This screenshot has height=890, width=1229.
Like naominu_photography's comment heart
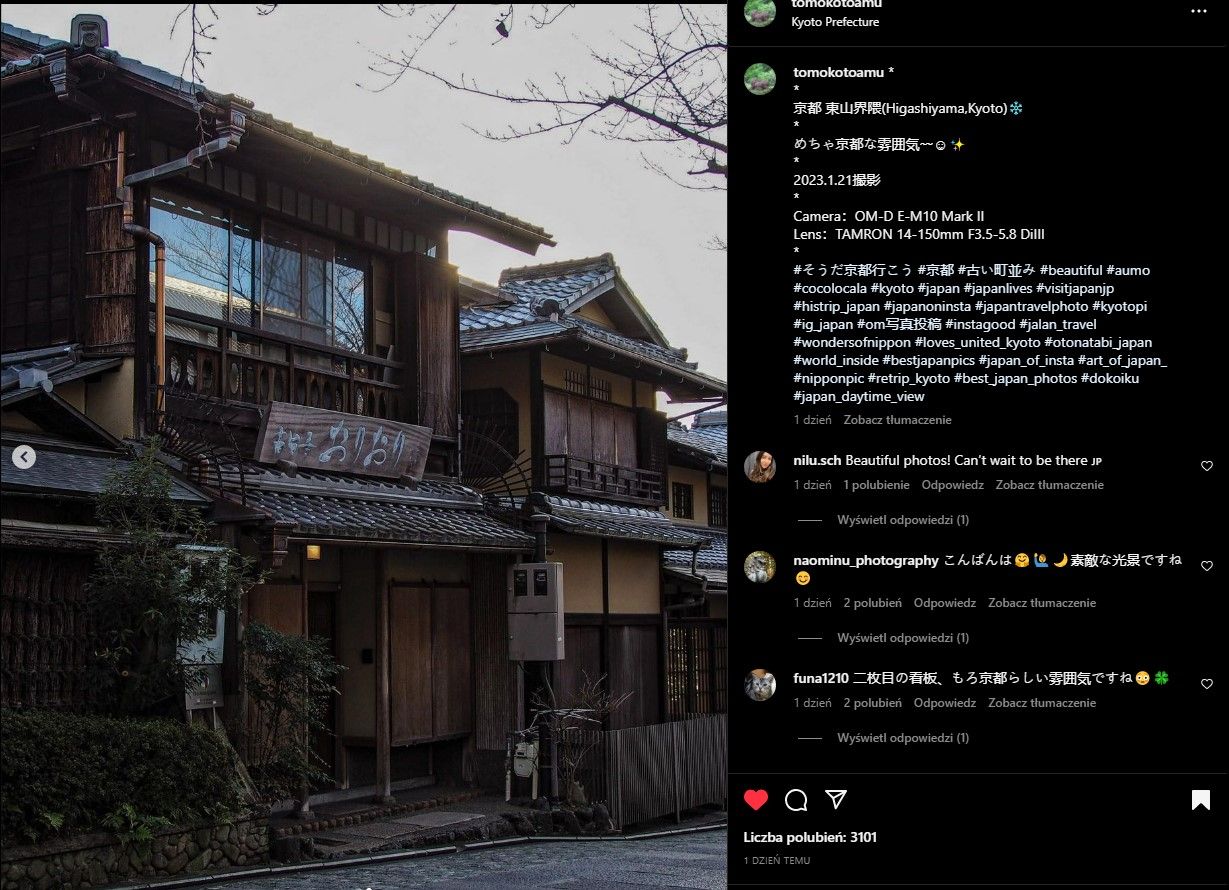tap(1207, 566)
